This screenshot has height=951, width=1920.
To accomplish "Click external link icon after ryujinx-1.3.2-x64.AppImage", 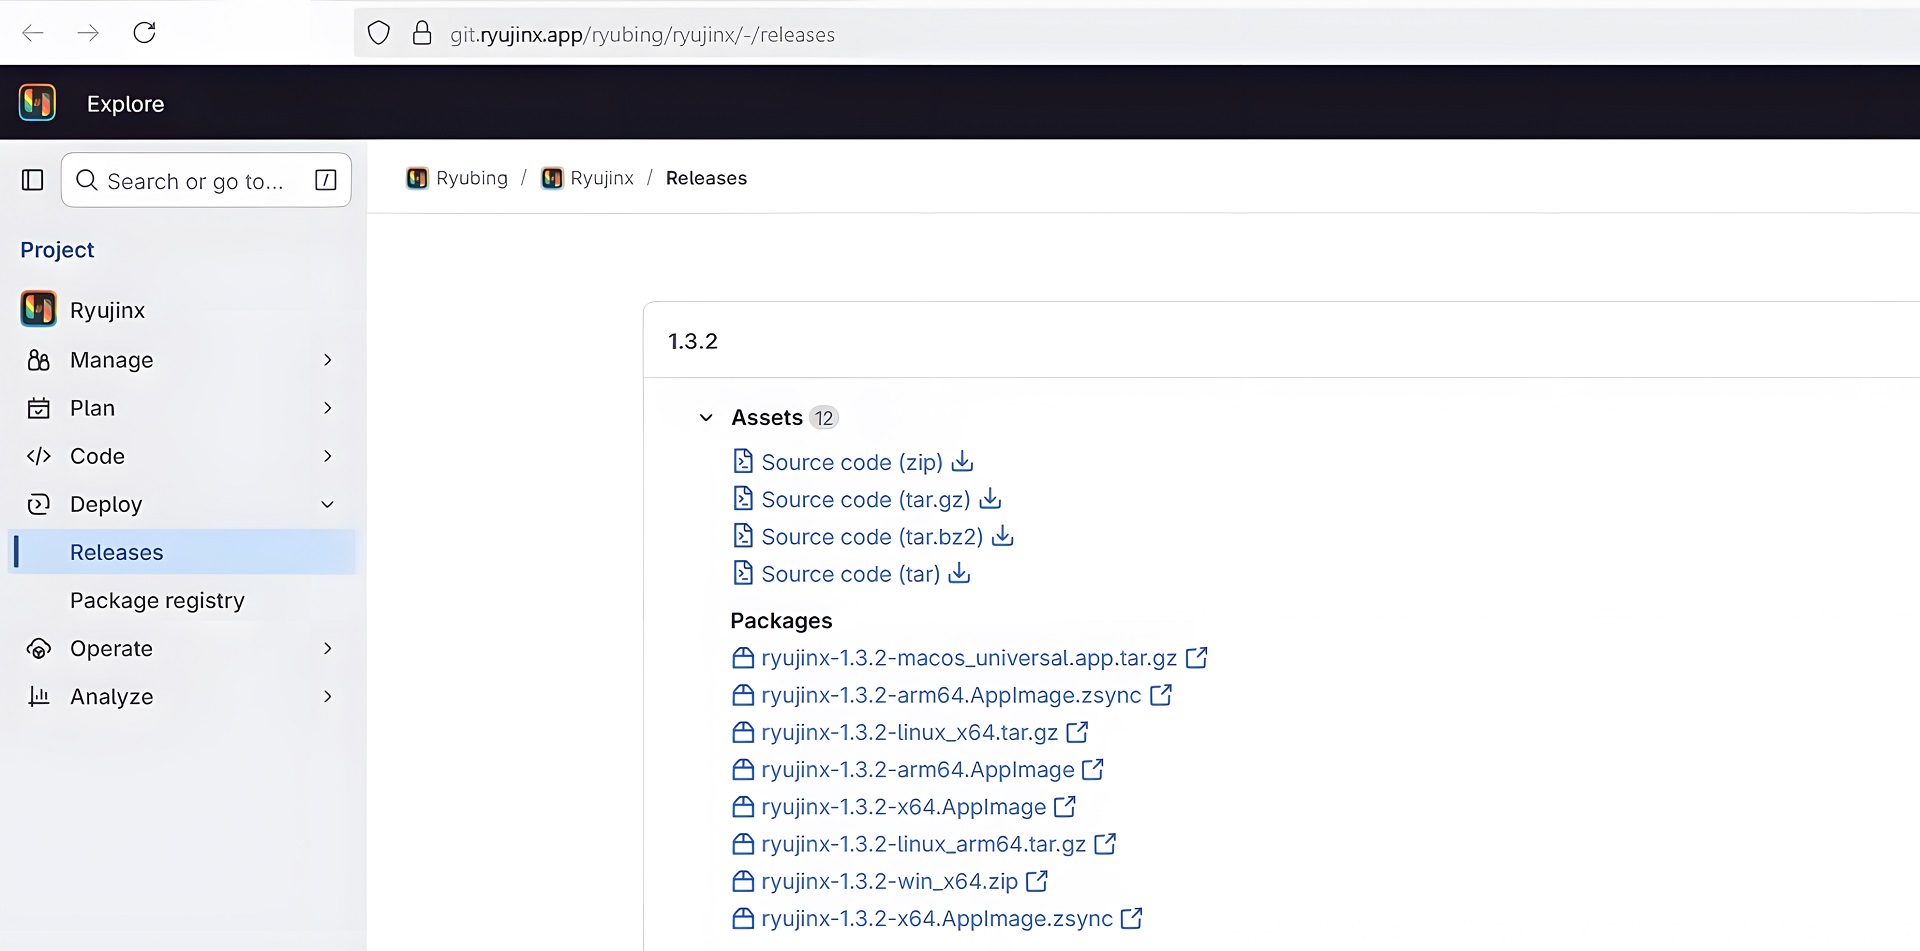I will click(x=1065, y=806).
